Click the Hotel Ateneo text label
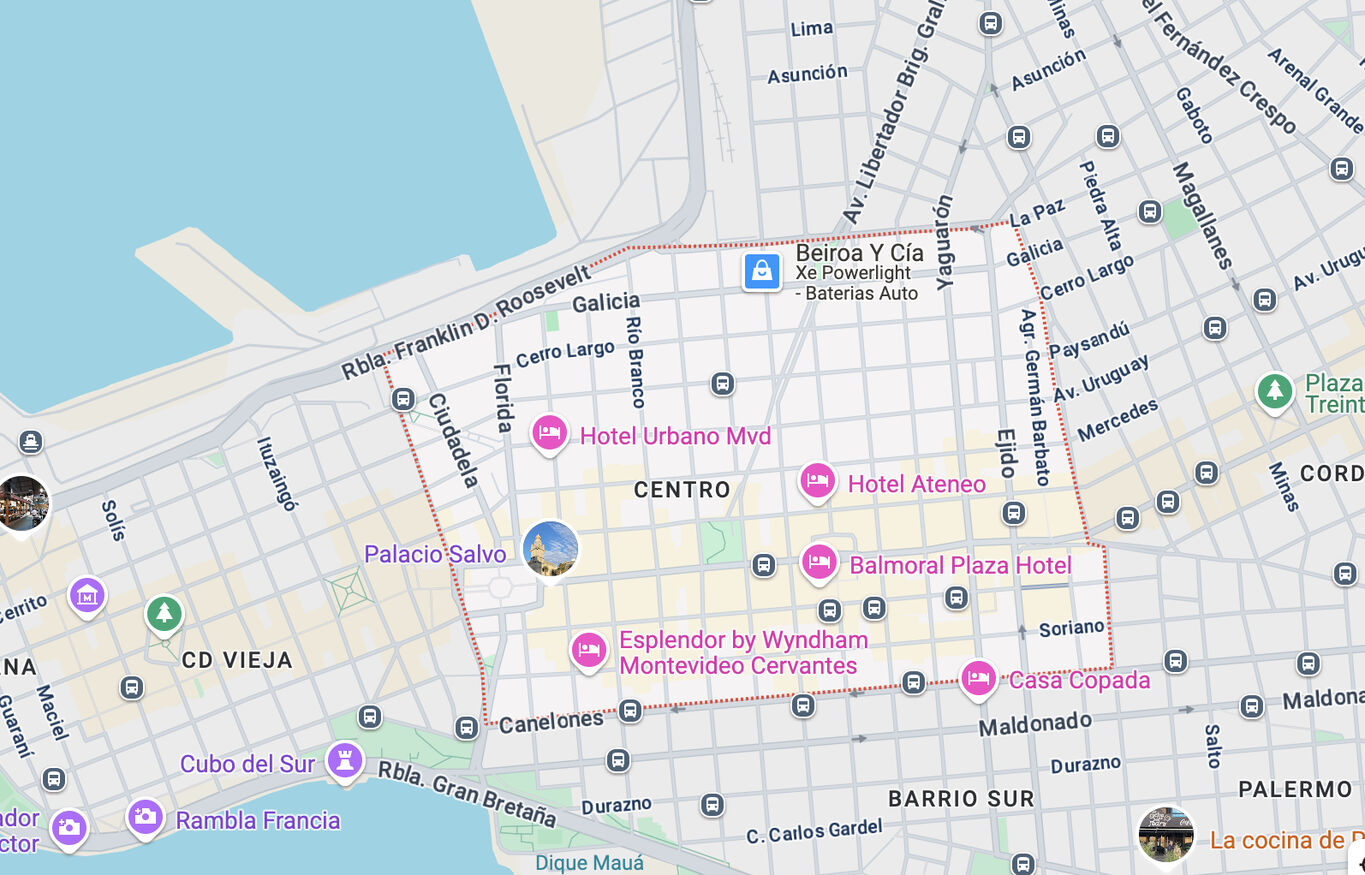This screenshot has height=875, width=1365. (916, 484)
